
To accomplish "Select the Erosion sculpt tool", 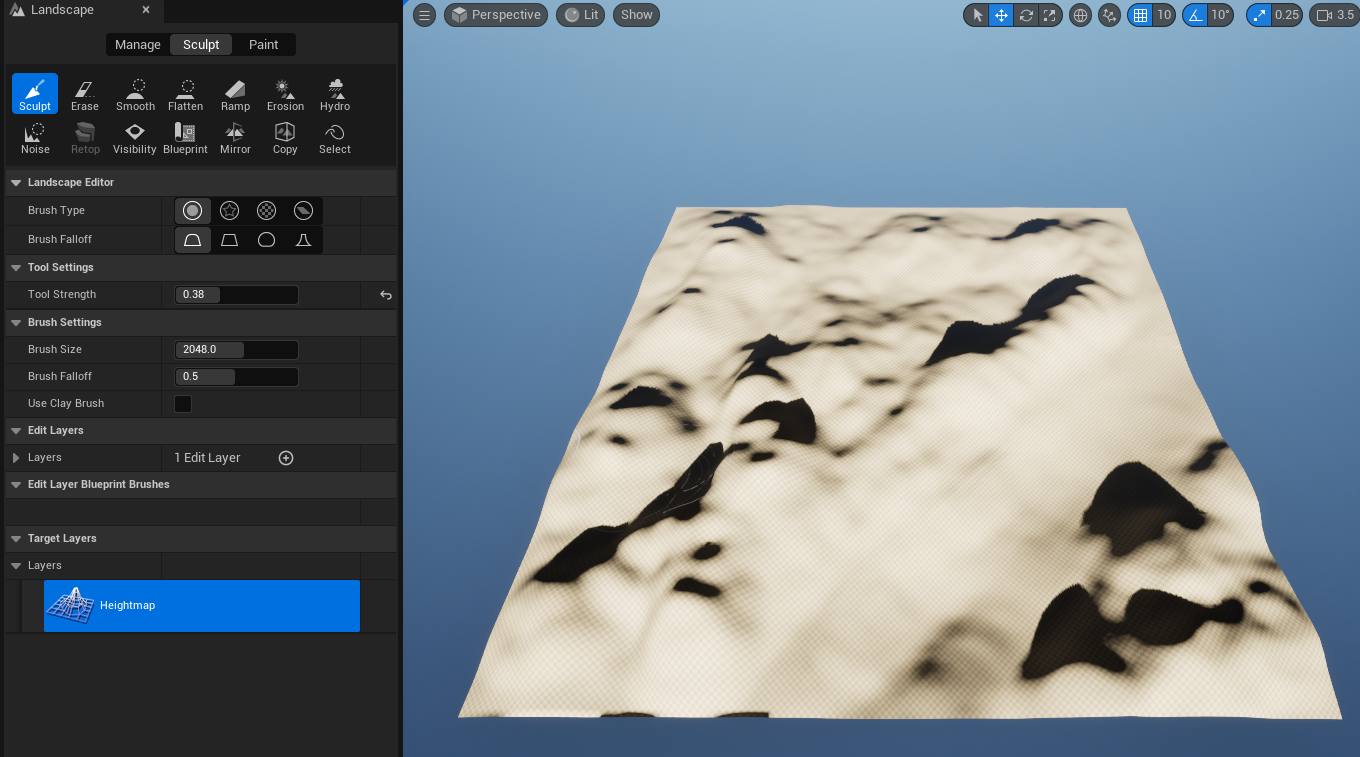I will click(x=285, y=94).
